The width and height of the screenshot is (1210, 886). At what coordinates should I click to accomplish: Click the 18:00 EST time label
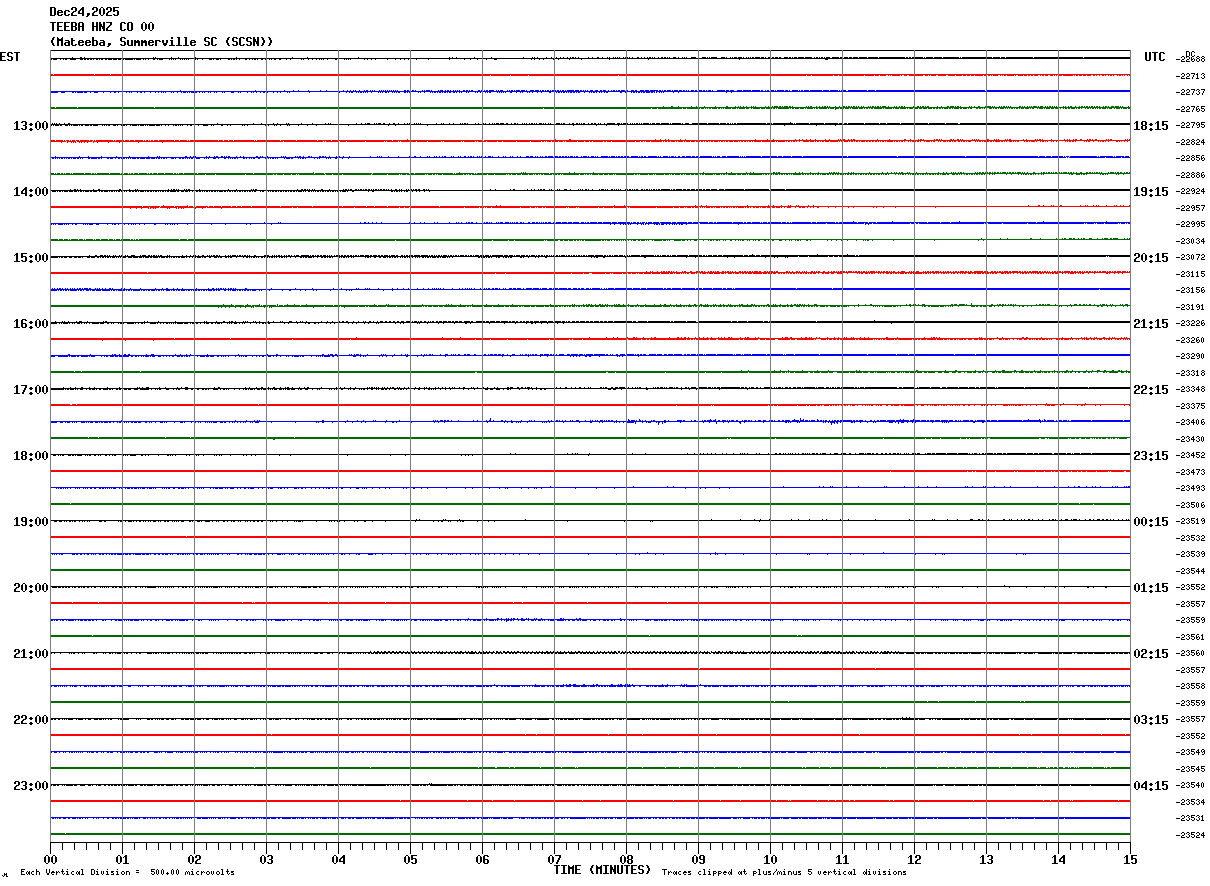(x=31, y=456)
